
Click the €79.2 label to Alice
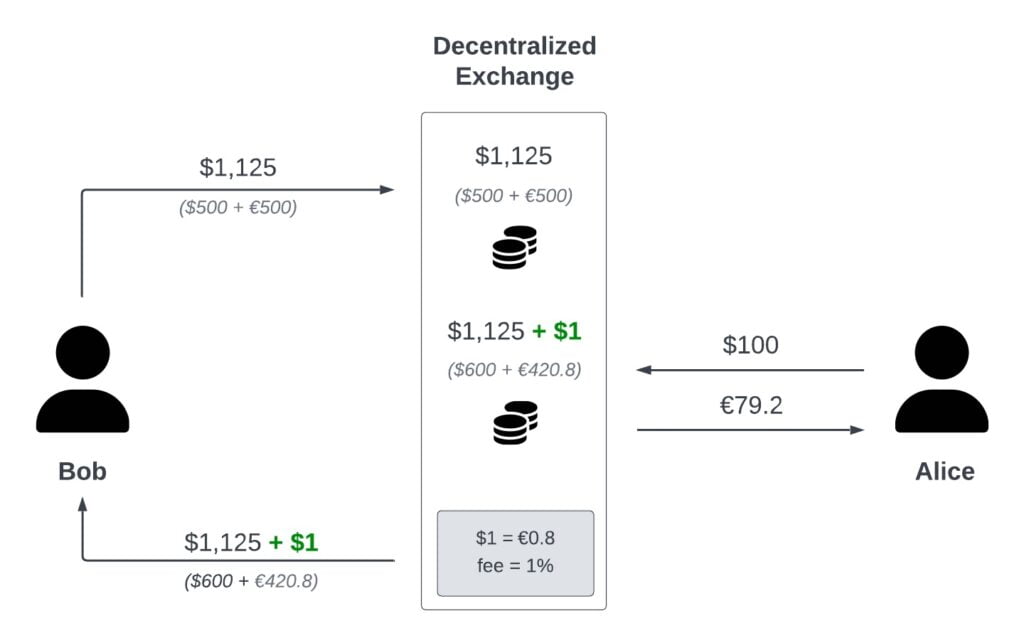point(751,406)
